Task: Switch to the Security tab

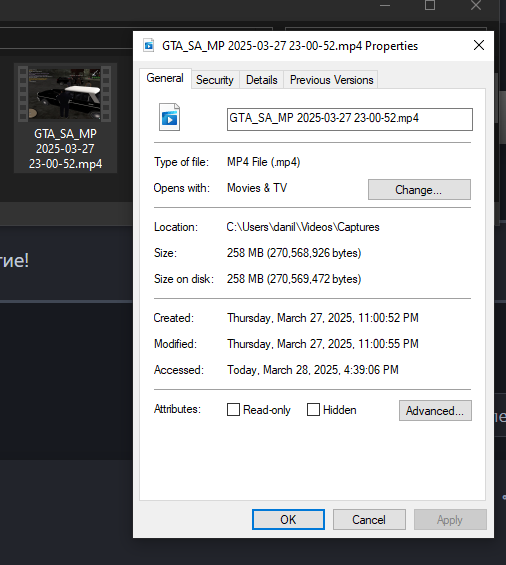Action: click(215, 80)
